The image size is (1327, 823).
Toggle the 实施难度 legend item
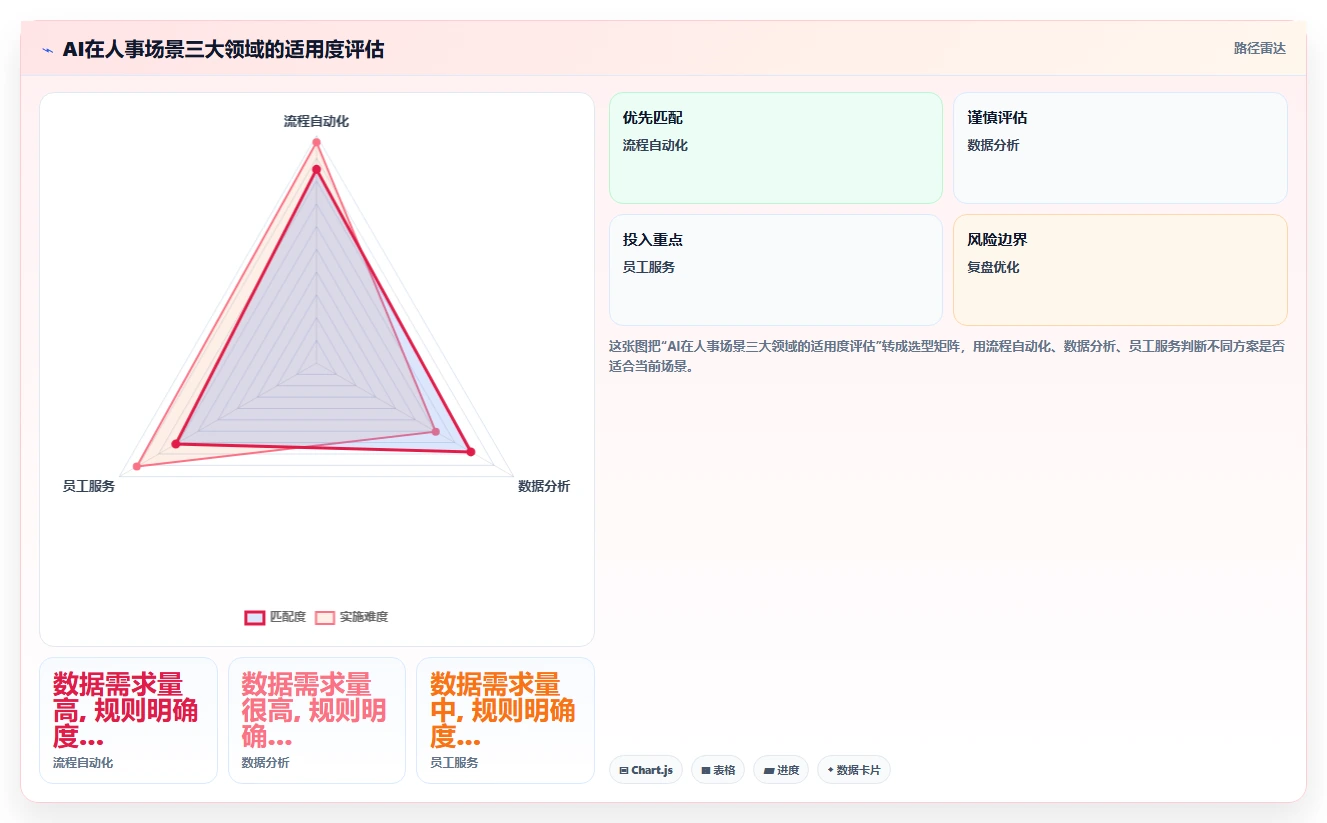pyautogui.click(x=351, y=617)
